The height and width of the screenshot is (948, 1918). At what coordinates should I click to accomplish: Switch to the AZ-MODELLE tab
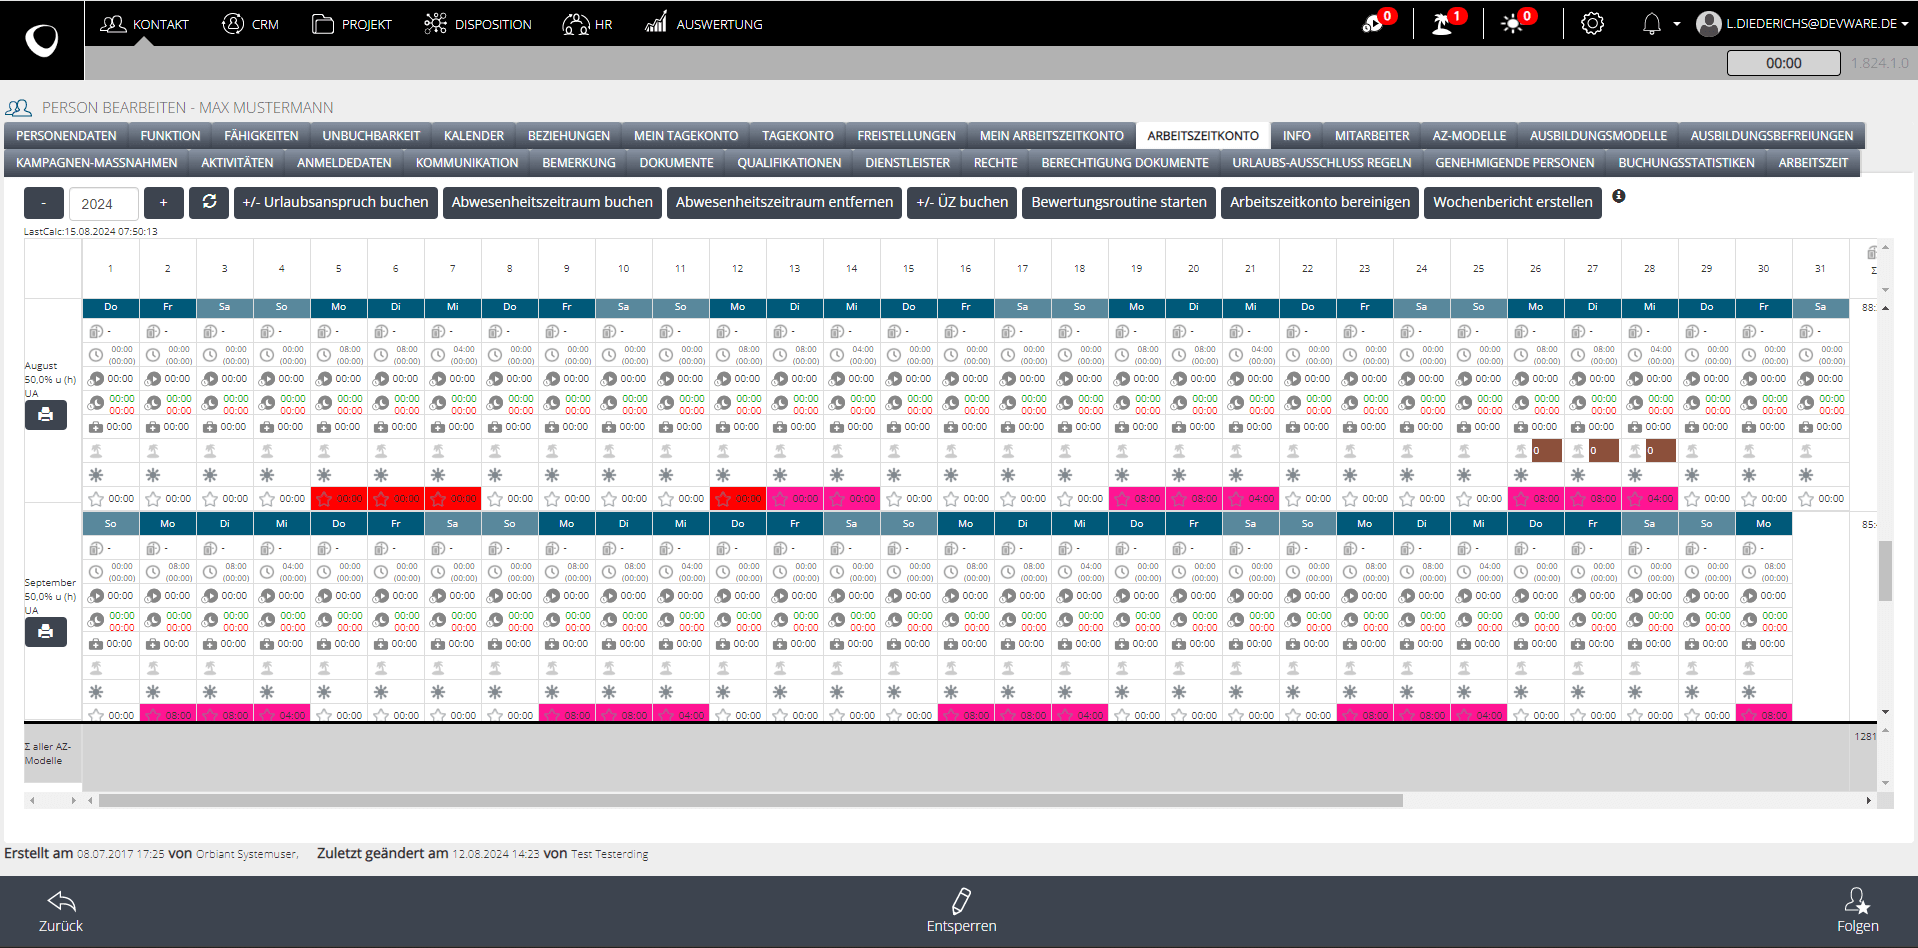pyautogui.click(x=1469, y=136)
